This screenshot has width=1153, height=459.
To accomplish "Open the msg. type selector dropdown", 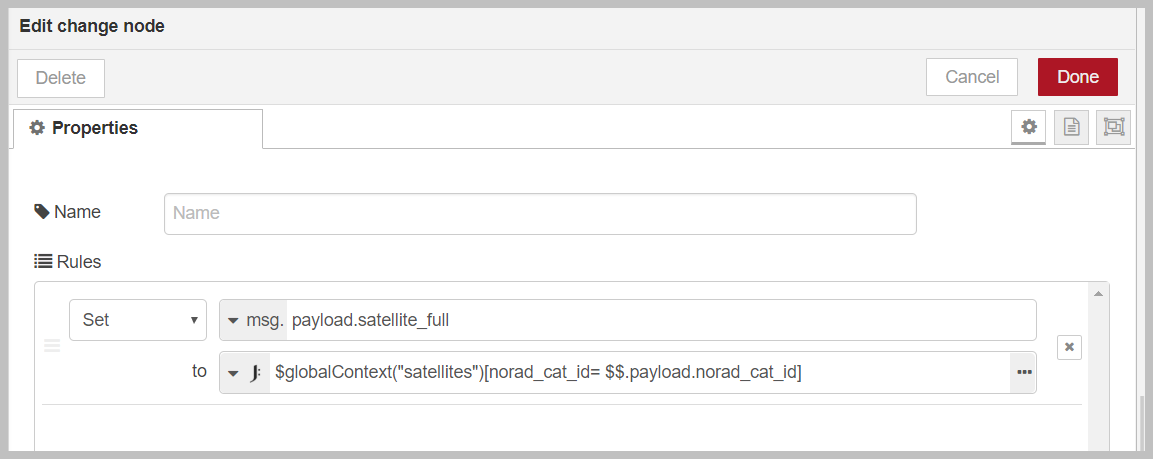I will (x=254, y=320).
